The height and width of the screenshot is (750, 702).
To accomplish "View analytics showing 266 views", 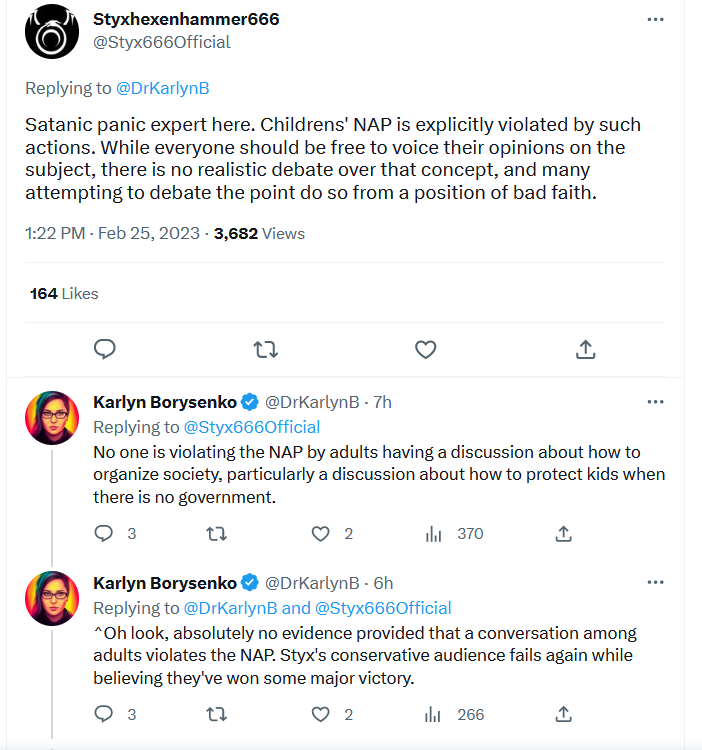I will [x=454, y=714].
